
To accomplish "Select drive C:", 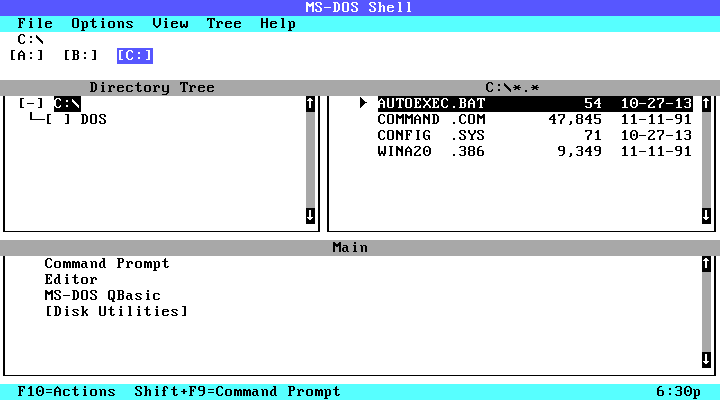I will (x=135, y=56).
